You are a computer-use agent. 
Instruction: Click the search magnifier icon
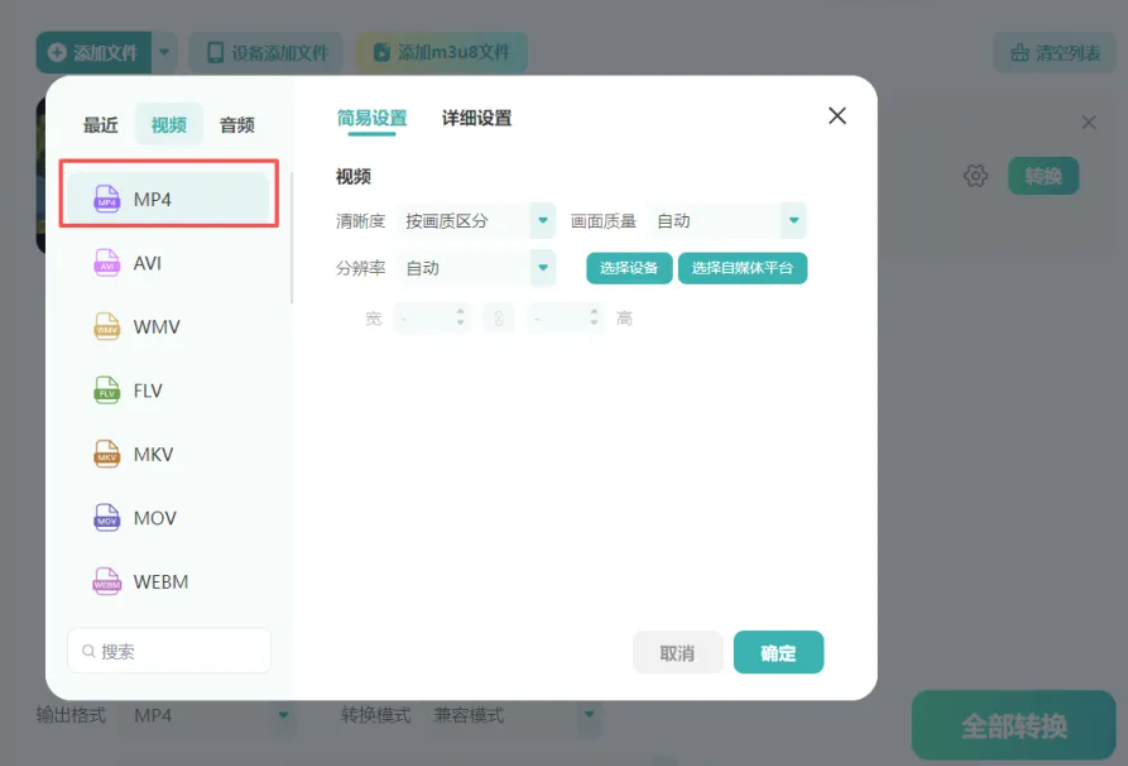click(x=88, y=651)
